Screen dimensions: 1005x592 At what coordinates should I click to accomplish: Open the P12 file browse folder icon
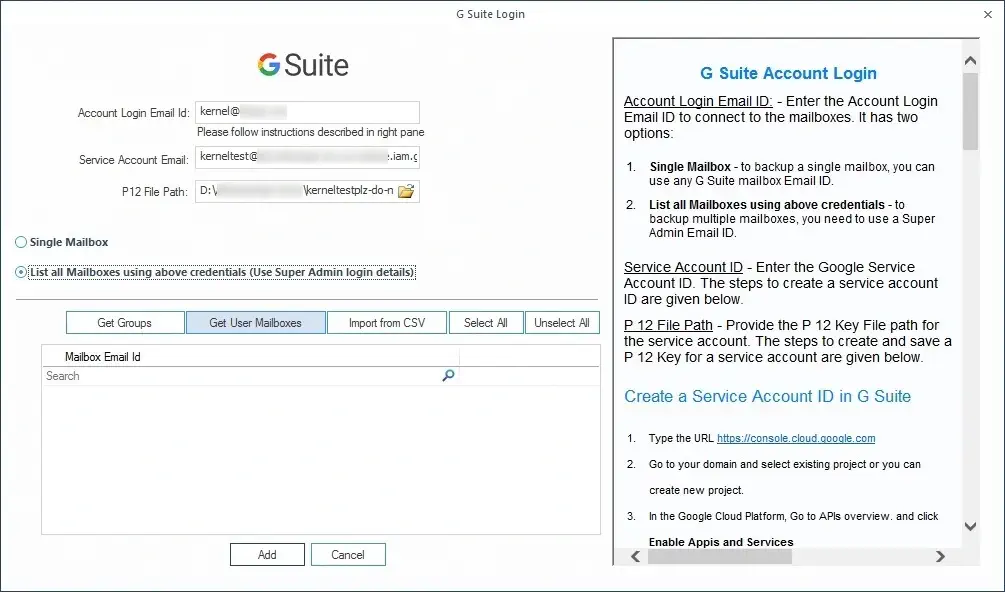(406, 191)
